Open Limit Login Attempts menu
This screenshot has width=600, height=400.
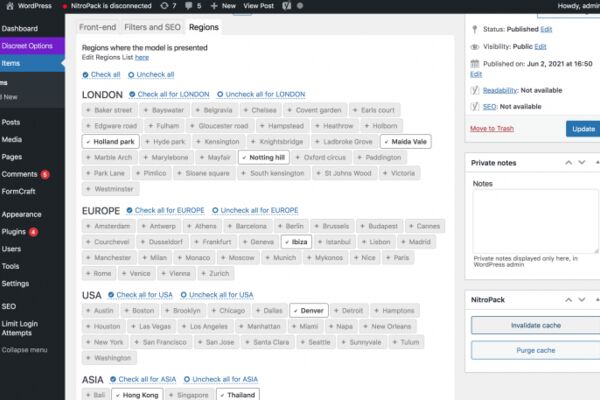(x=20, y=328)
